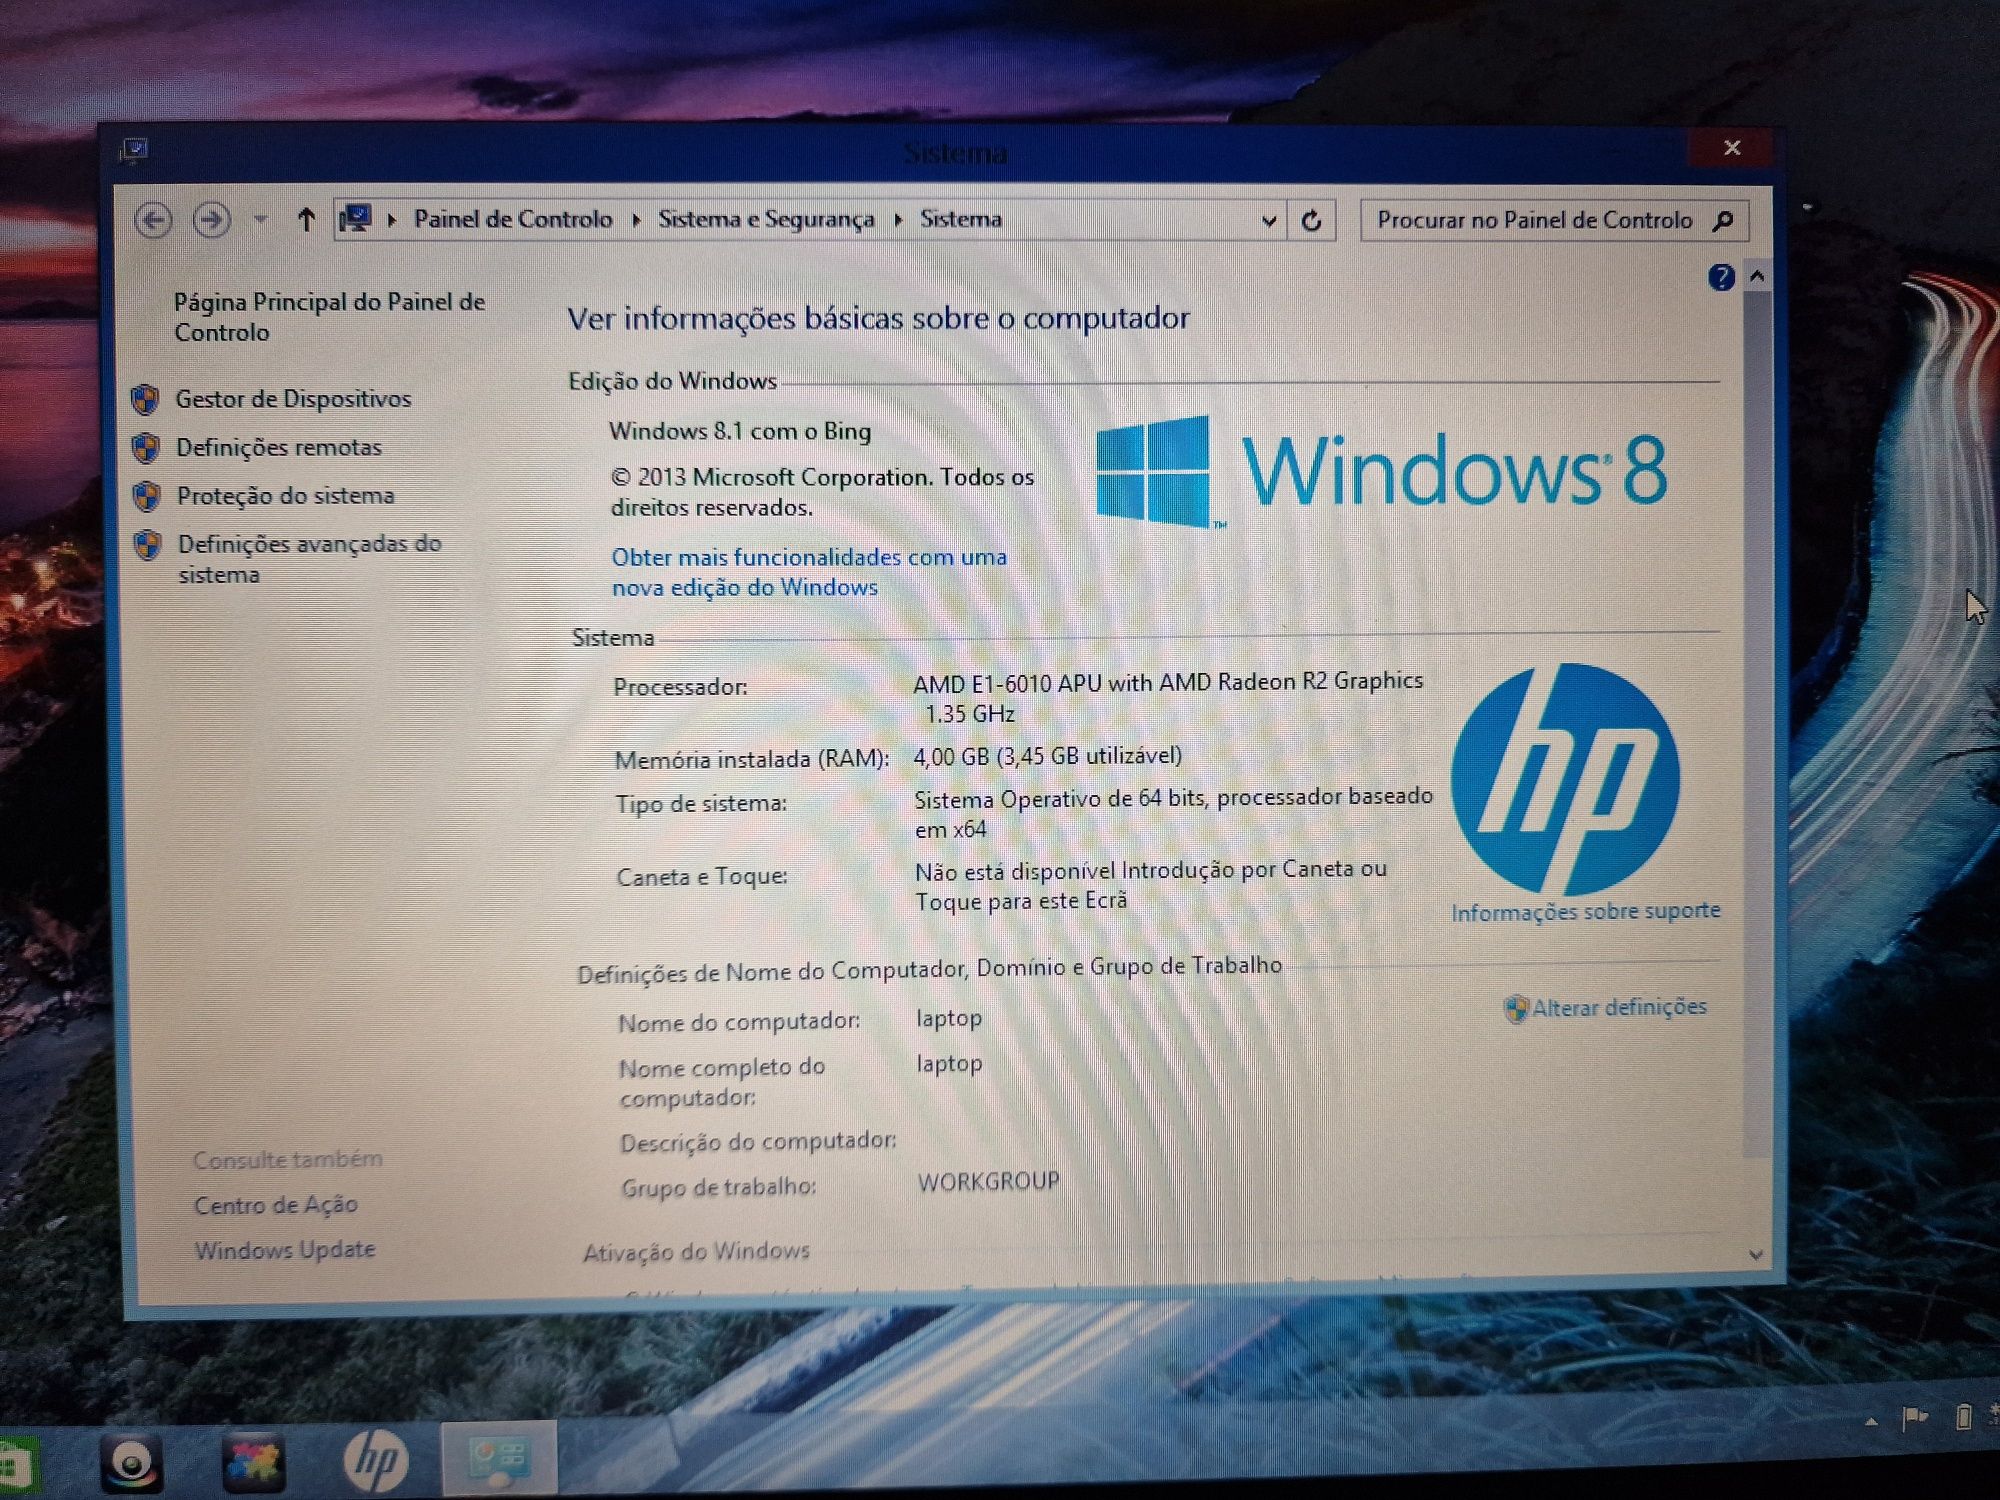Click the search magnifier icon
The width and height of the screenshot is (2000, 1500).
(1723, 220)
